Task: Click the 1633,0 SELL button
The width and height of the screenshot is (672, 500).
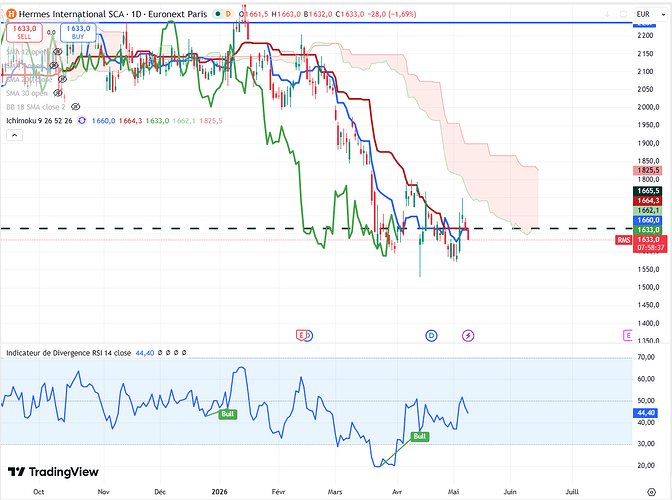Action: point(24,32)
